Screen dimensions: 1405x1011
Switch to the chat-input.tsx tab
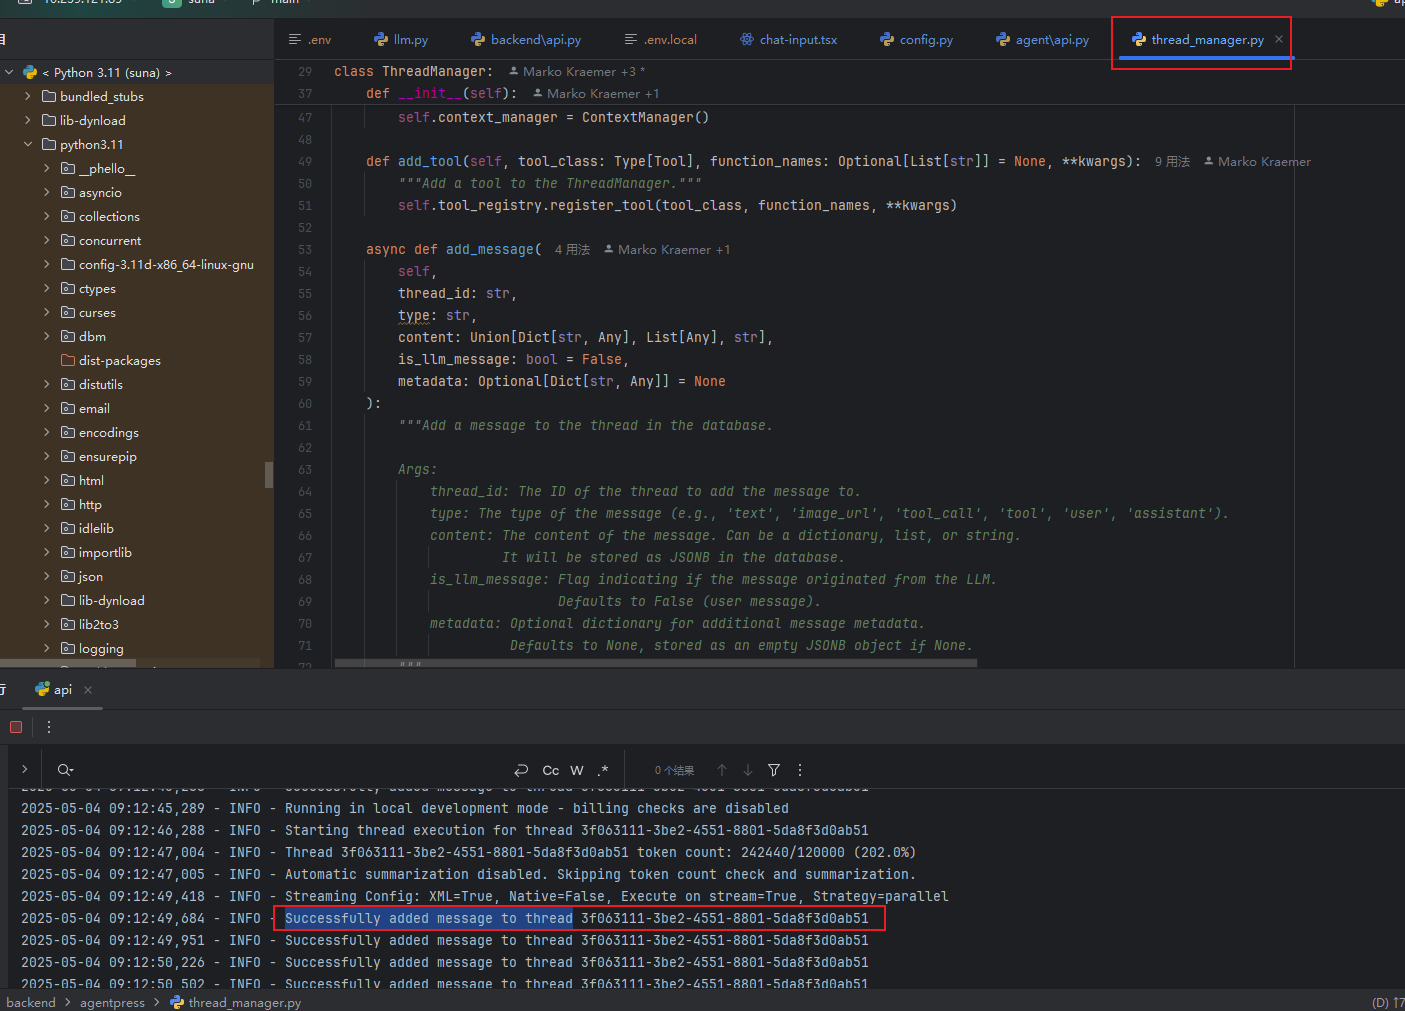789,40
